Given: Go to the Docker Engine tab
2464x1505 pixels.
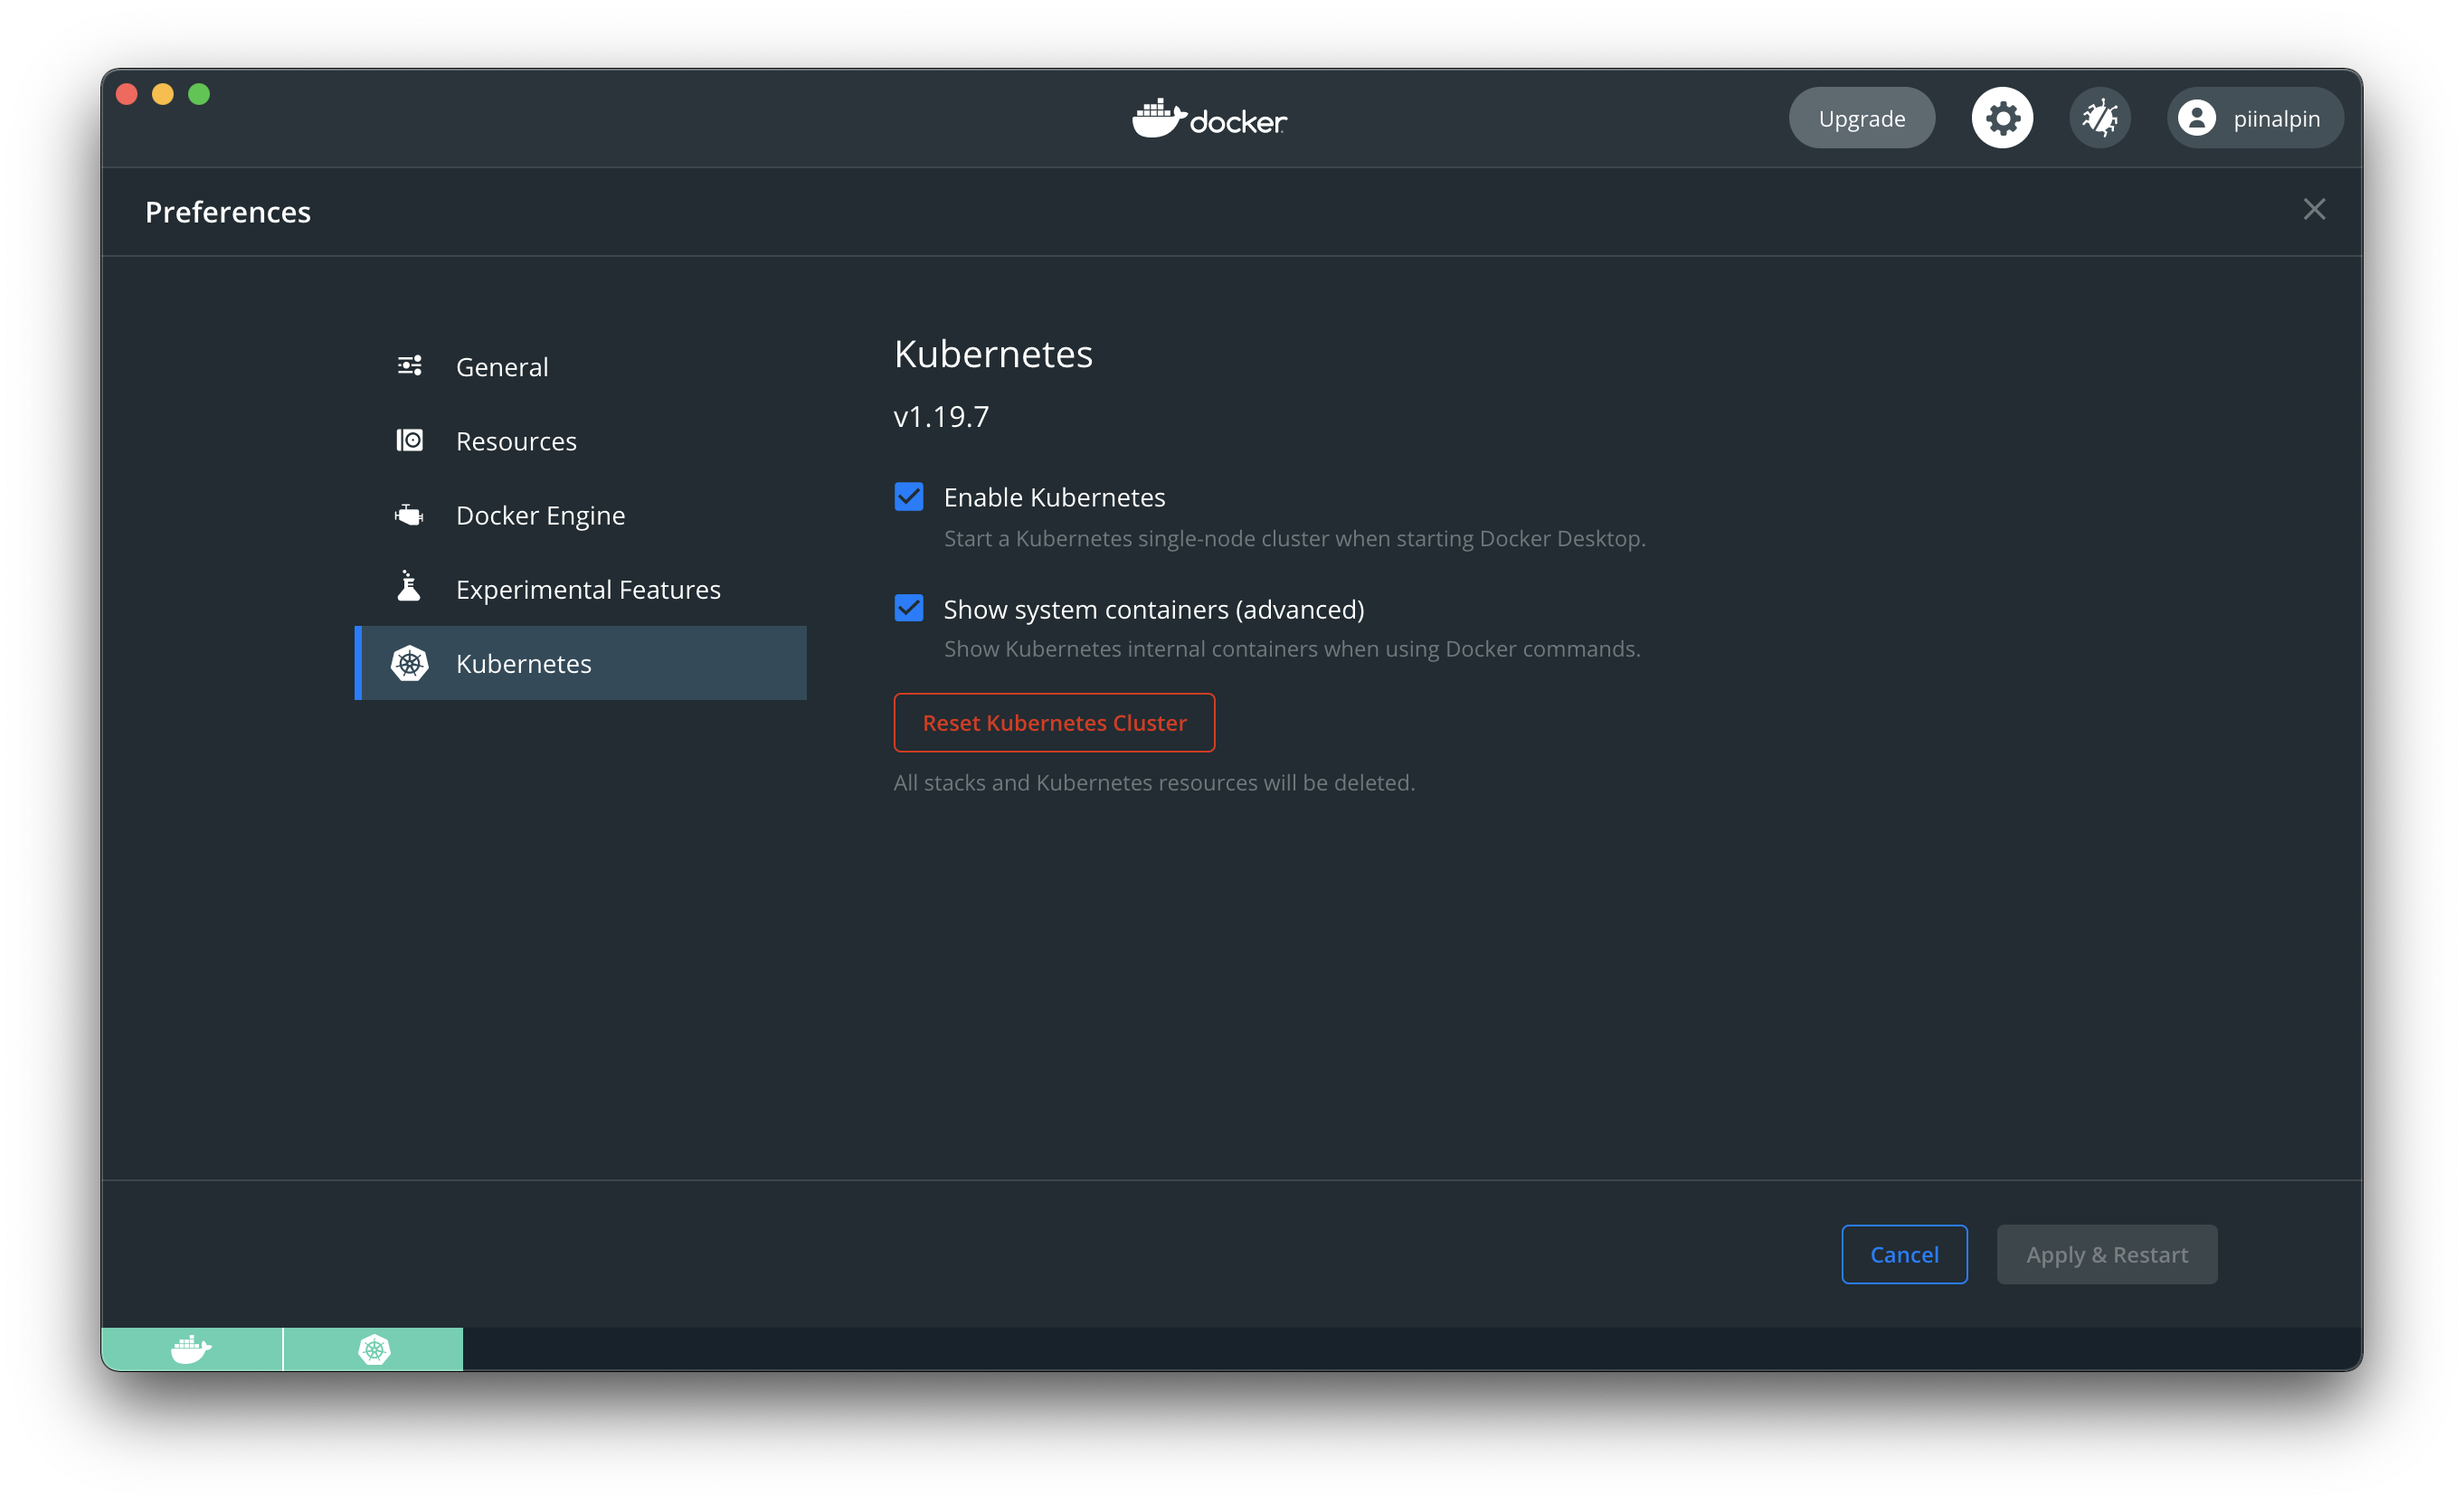Looking at the screenshot, I should (x=580, y=514).
